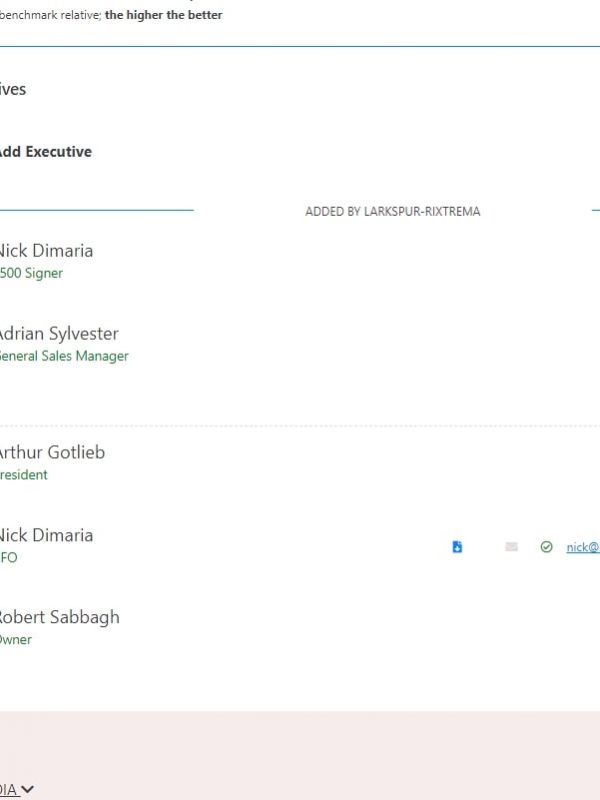Click the grey envelope email icon
The height and width of the screenshot is (800, 600).
tap(511, 547)
